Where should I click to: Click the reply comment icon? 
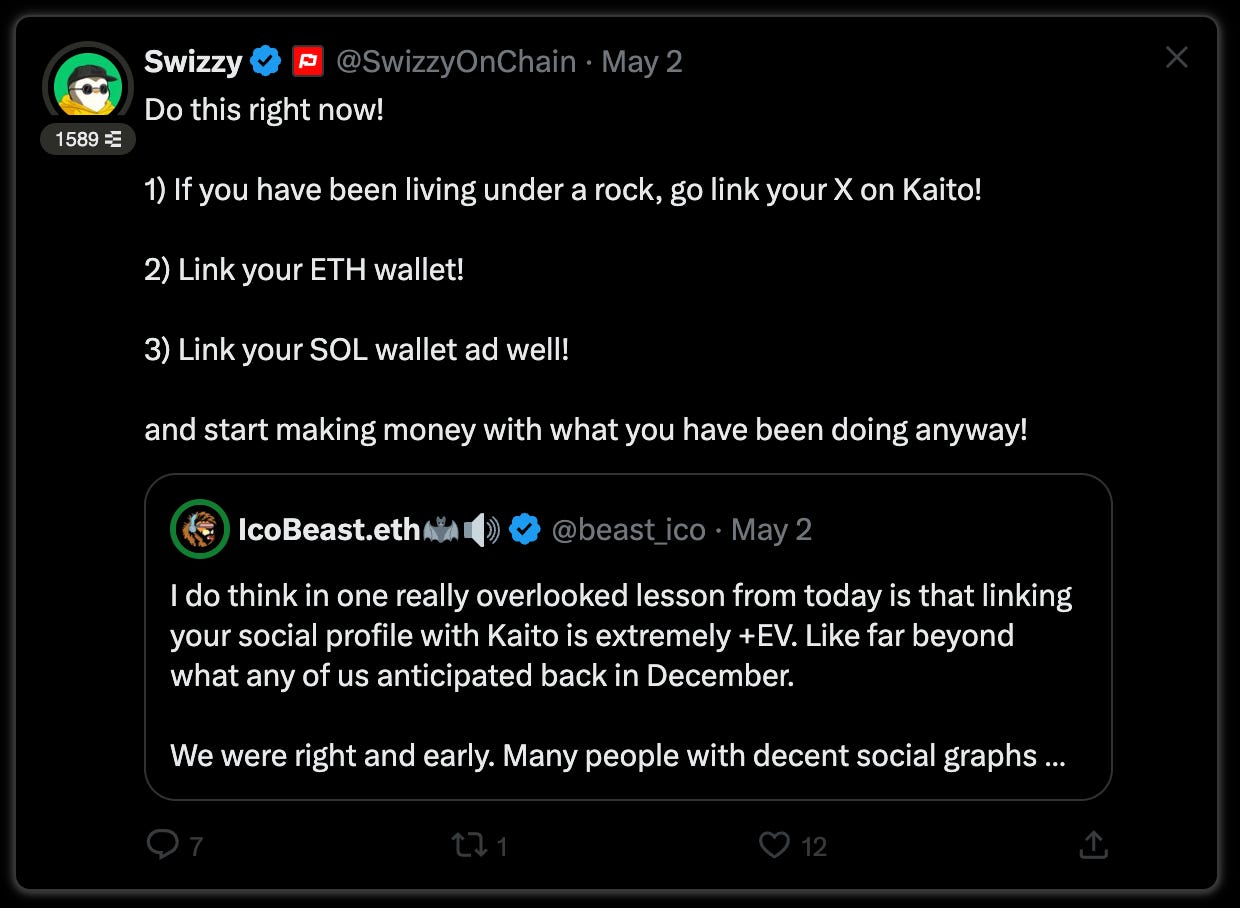162,846
